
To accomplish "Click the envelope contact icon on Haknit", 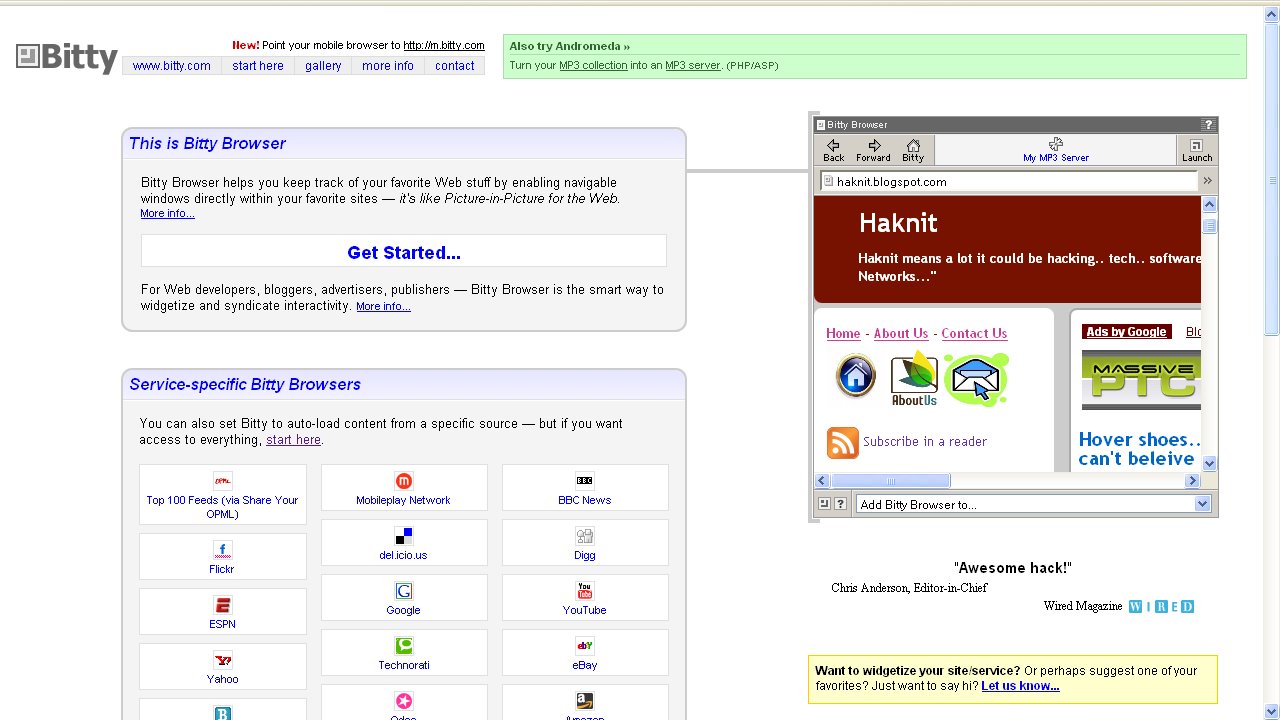I will 976,379.
